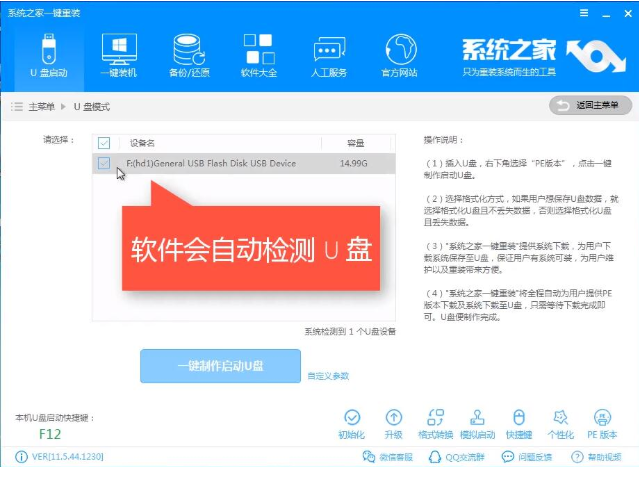Open the hamburger menu in title bar

pyautogui.click(x=584, y=13)
